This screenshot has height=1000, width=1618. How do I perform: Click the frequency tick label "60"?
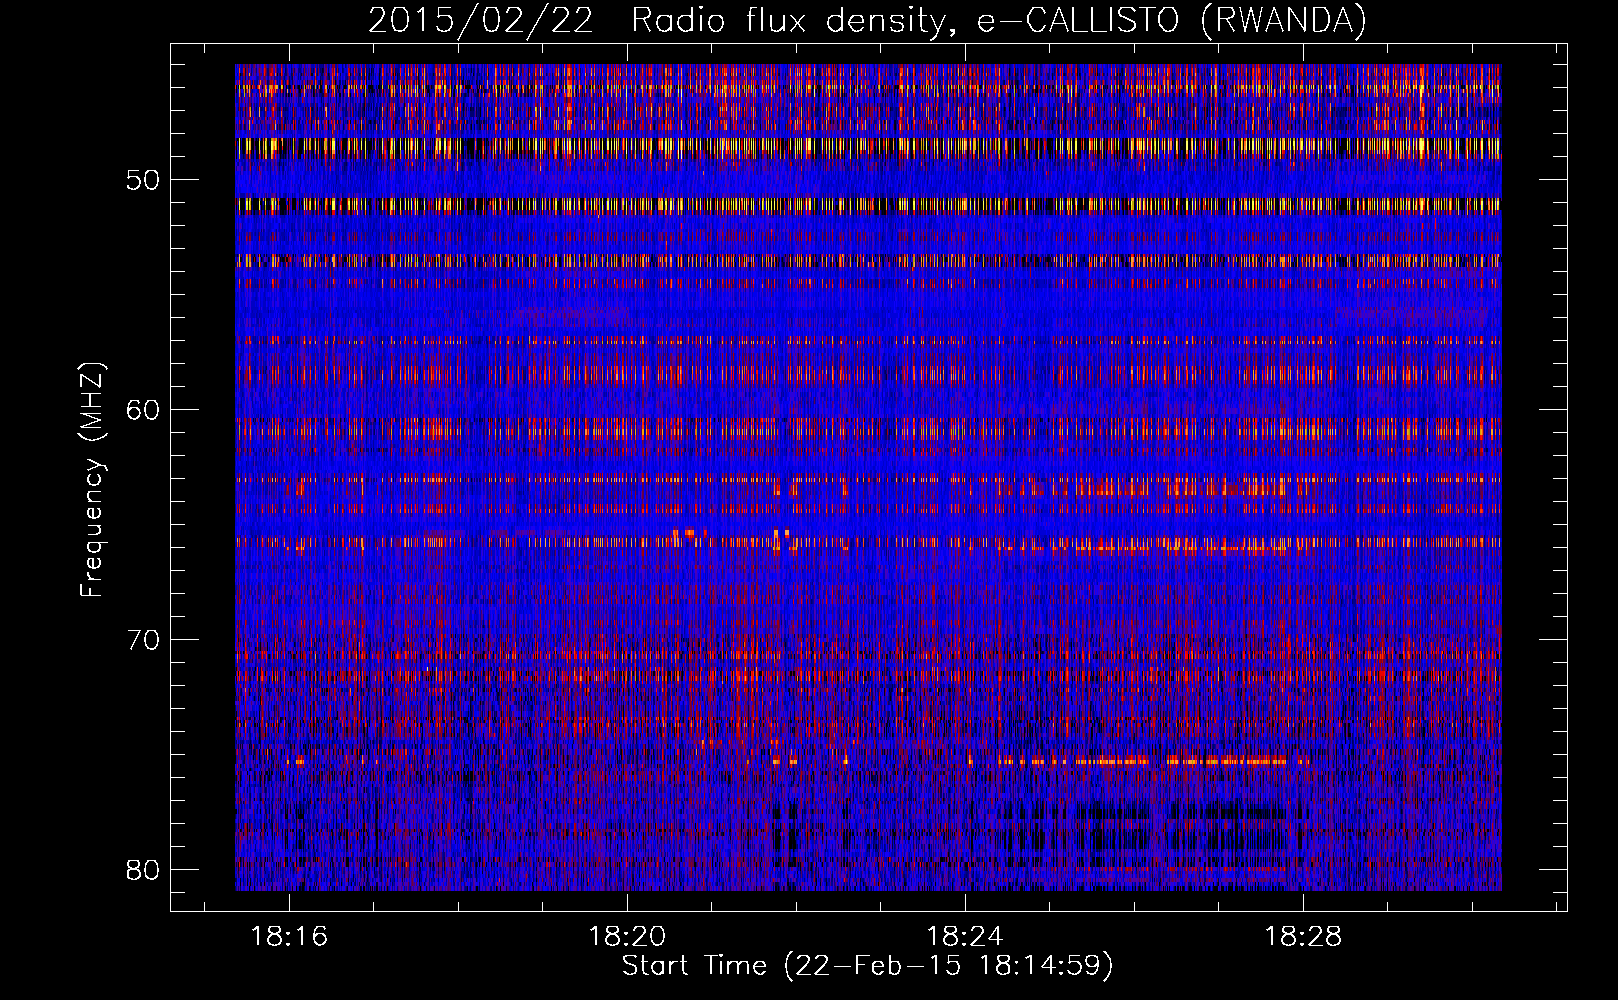(x=144, y=410)
